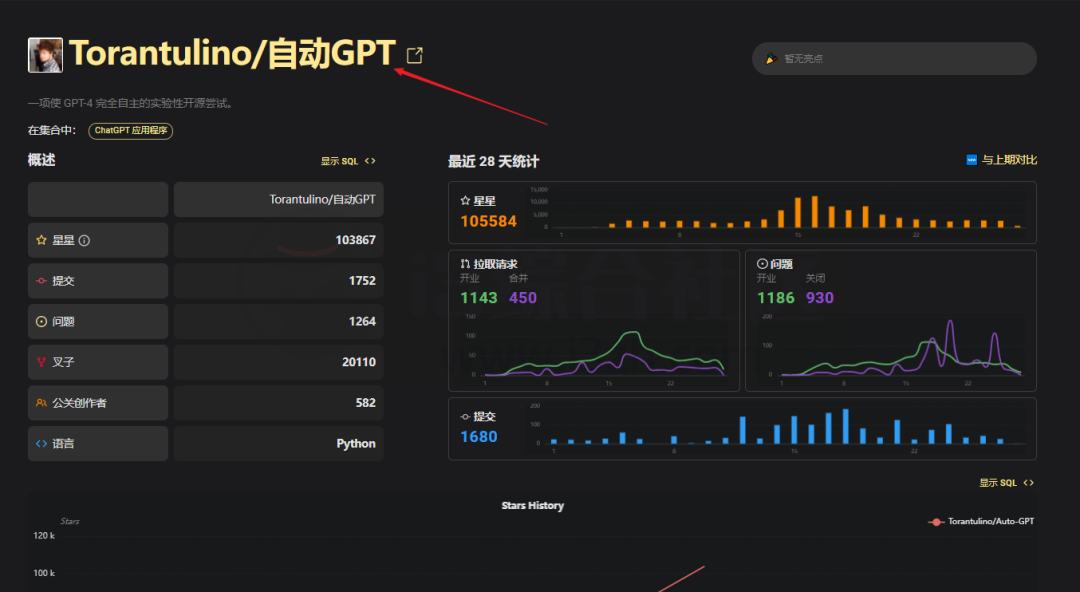Click the star icon in the 星星 overview row
This screenshot has height=592, width=1080.
(x=41, y=240)
